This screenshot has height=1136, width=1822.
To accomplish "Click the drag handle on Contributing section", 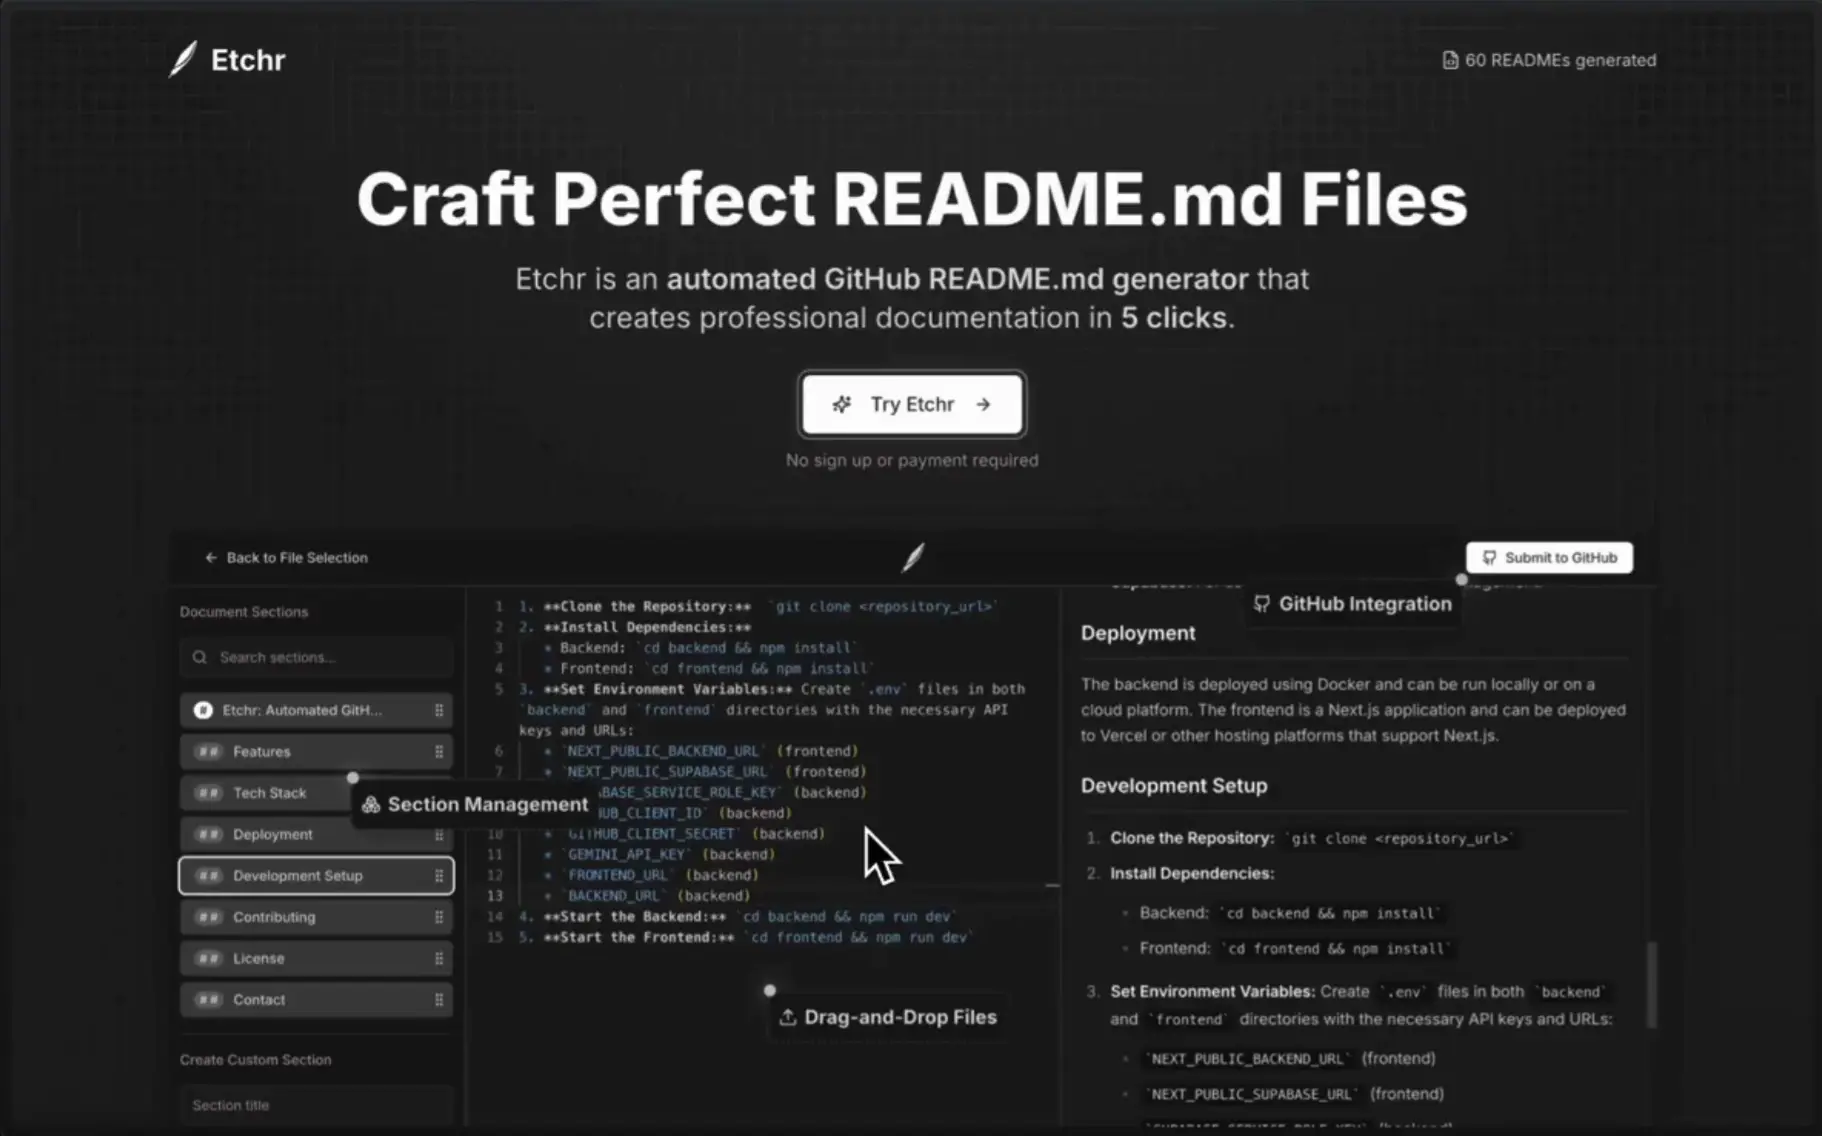I will pos(440,916).
